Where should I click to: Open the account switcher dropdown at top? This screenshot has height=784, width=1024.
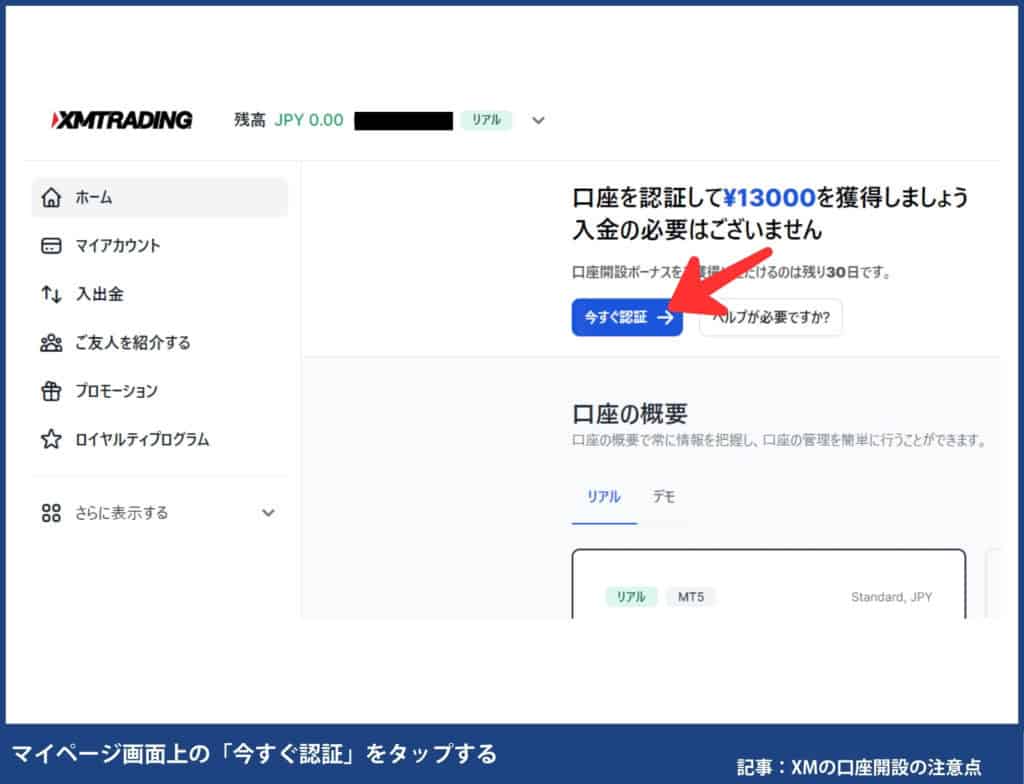click(x=538, y=120)
